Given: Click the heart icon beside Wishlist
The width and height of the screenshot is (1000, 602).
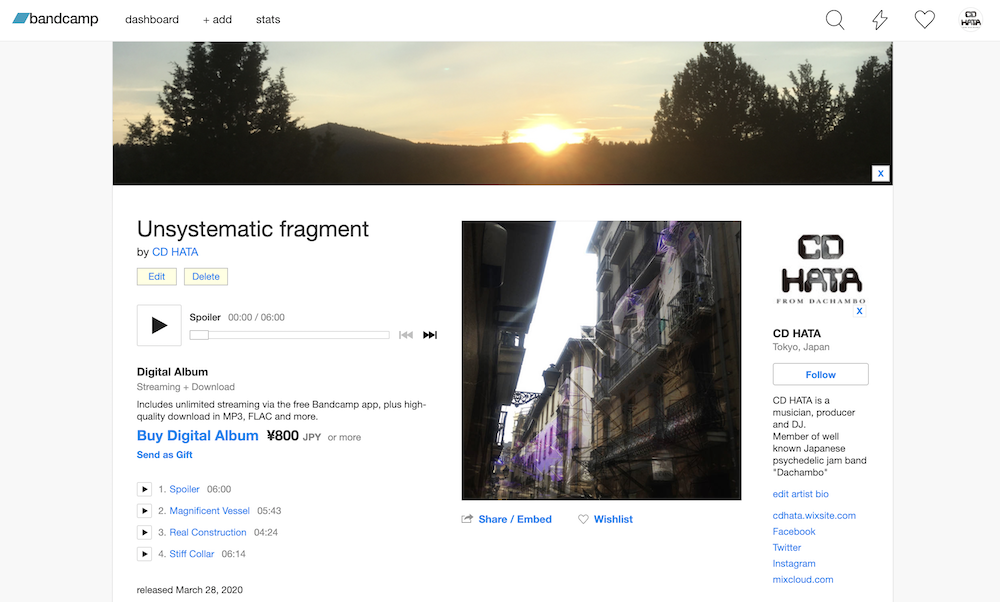Looking at the screenshot, I should point(583,519).
